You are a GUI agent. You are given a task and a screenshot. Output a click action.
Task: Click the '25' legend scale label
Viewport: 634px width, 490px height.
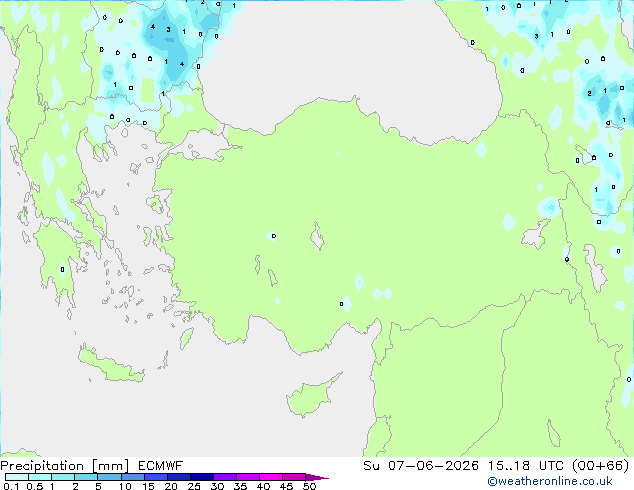point(194,486)
